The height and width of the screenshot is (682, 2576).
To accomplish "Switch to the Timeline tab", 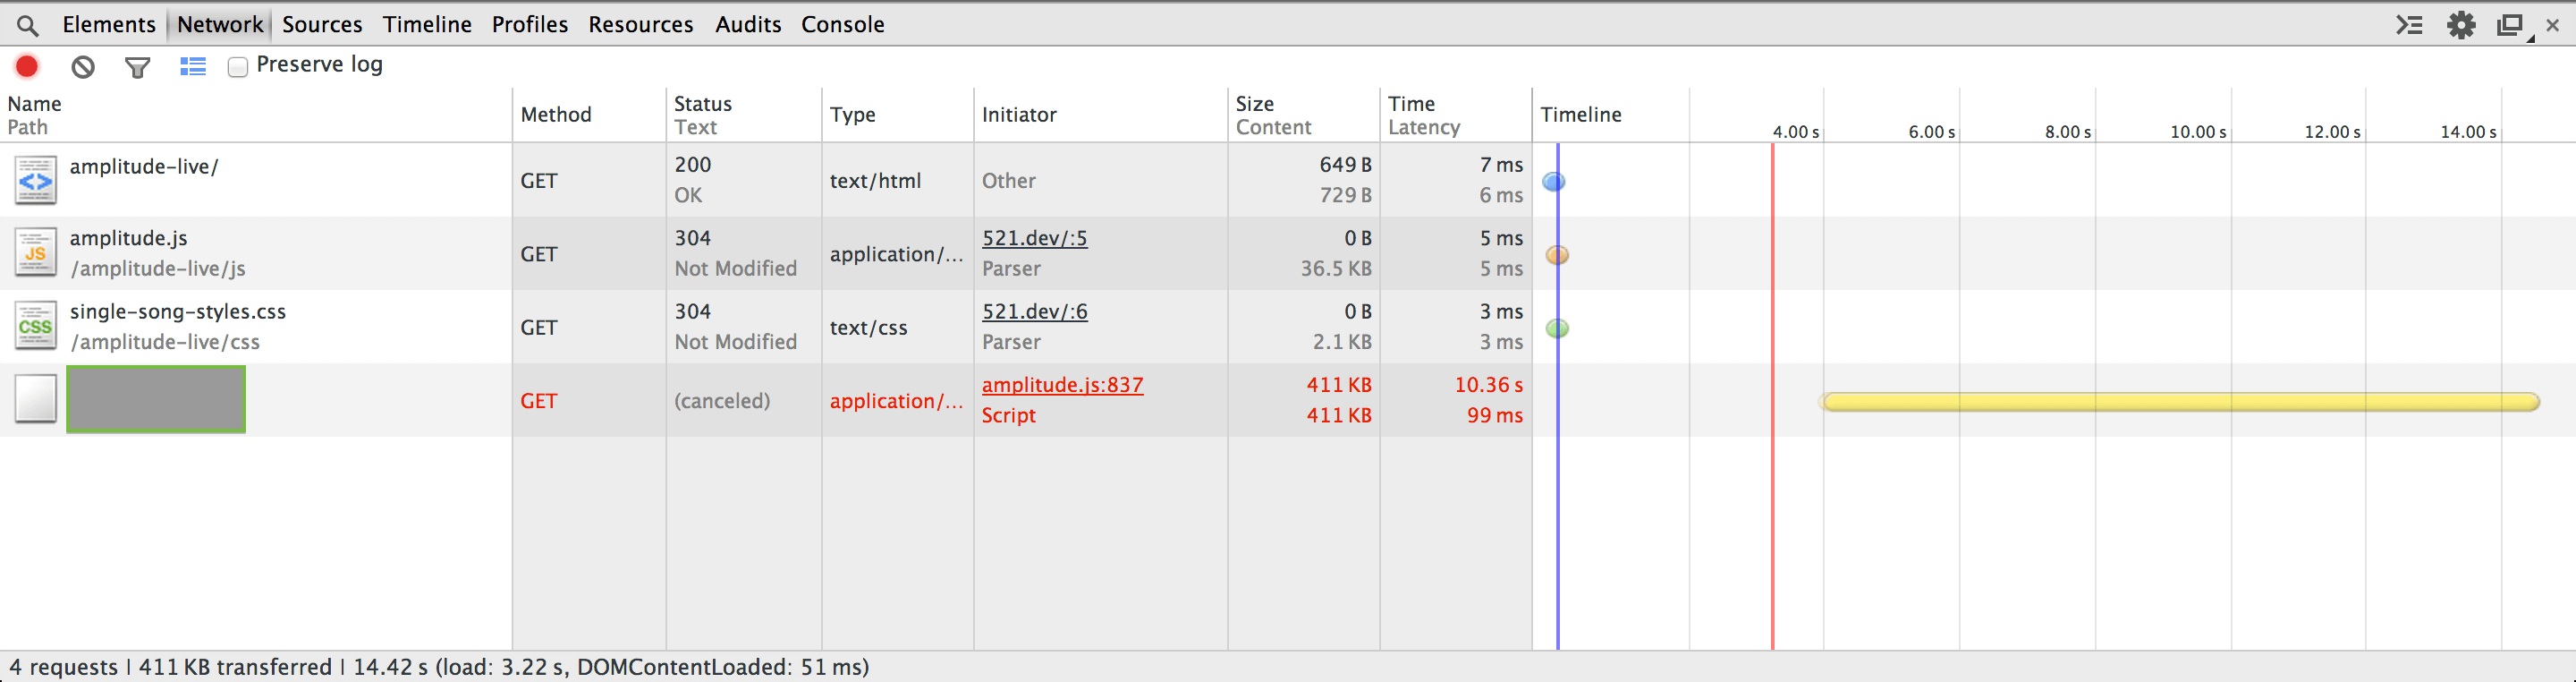I will coord(427,24).
